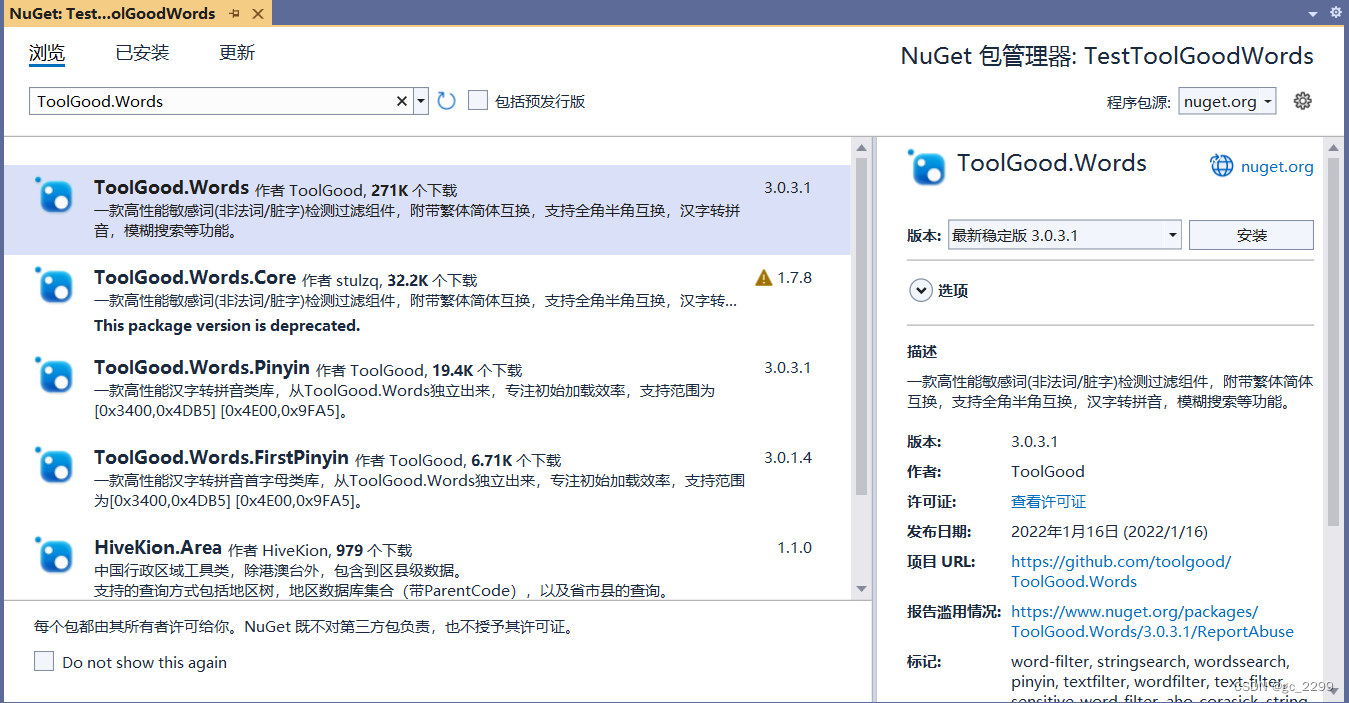Check Do not show this again
This screenshot has width=1349, height=703.
[44, 661]
